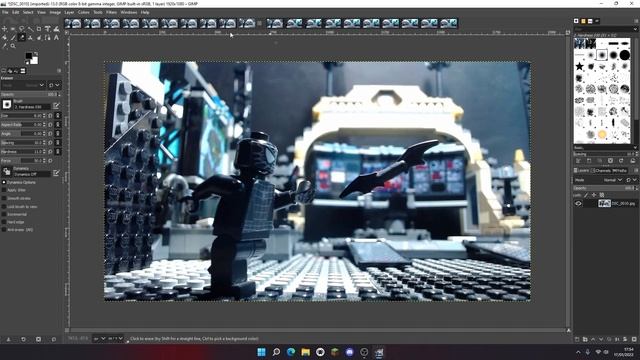Click reset tool options icon

[53, 339]
